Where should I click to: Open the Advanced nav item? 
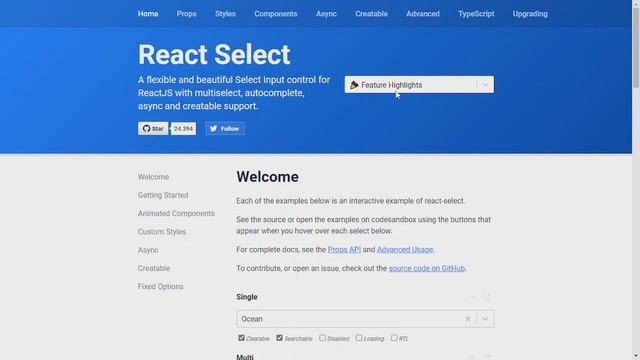(423, 14)
